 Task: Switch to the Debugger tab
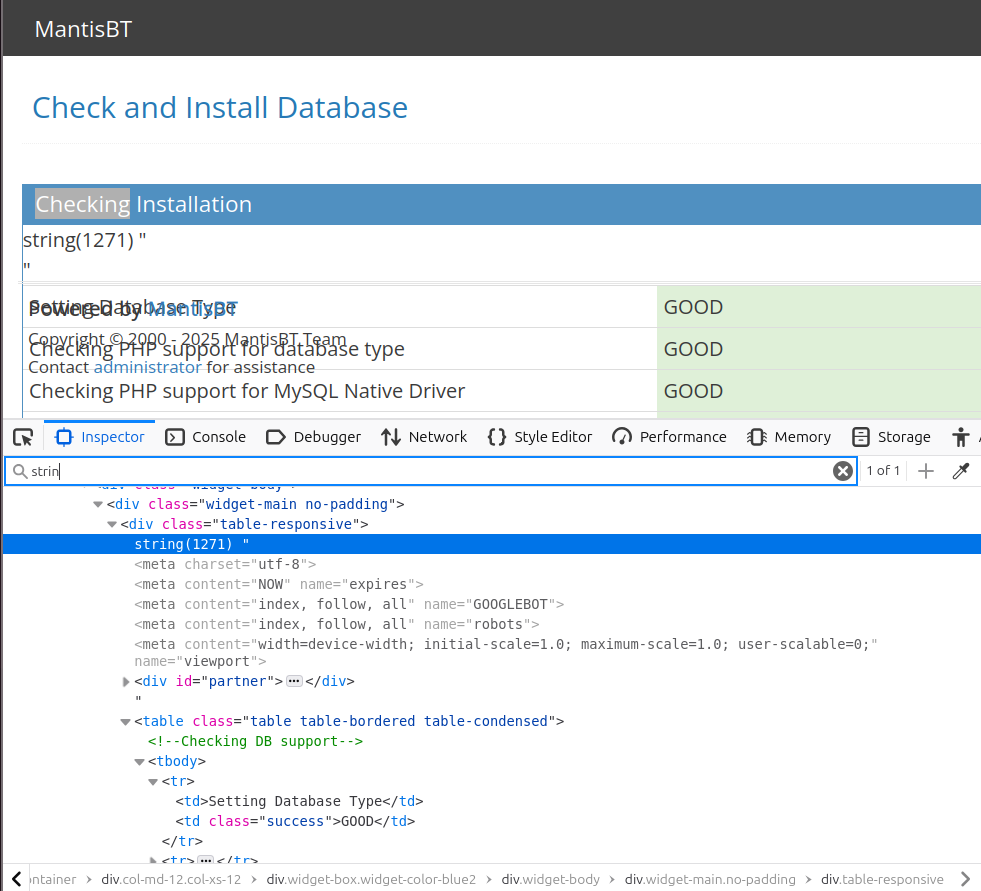click(x=314, y=437)
